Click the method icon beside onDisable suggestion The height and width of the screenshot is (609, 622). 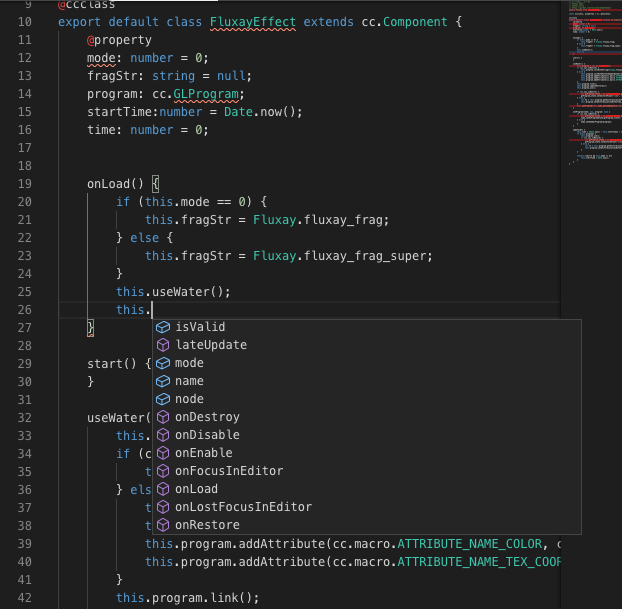(163, 435)
